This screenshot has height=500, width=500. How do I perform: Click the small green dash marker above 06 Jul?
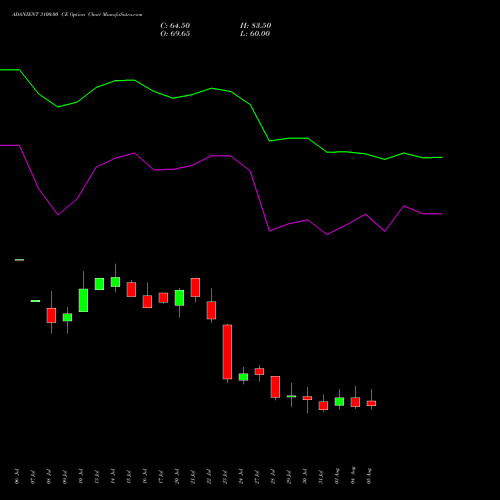pos(19,260)
